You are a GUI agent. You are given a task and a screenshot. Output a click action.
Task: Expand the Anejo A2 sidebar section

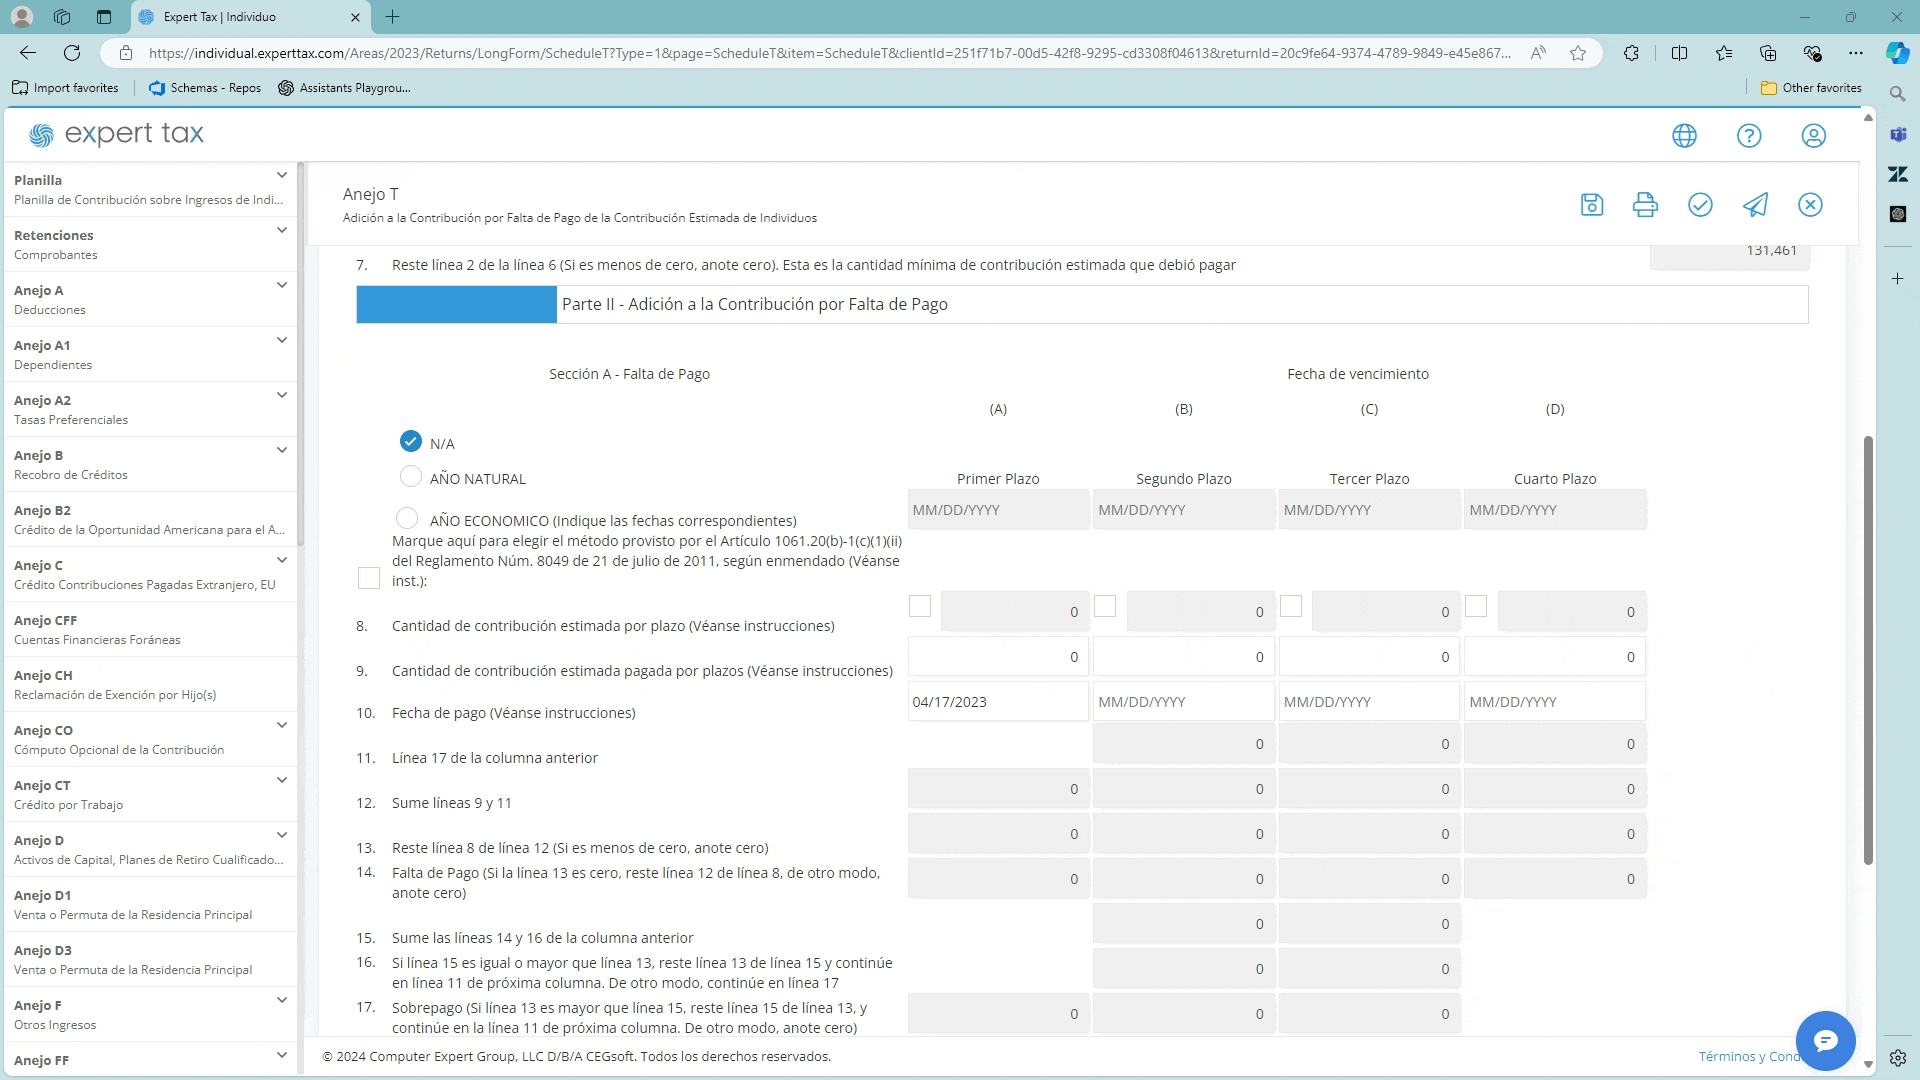282,396
